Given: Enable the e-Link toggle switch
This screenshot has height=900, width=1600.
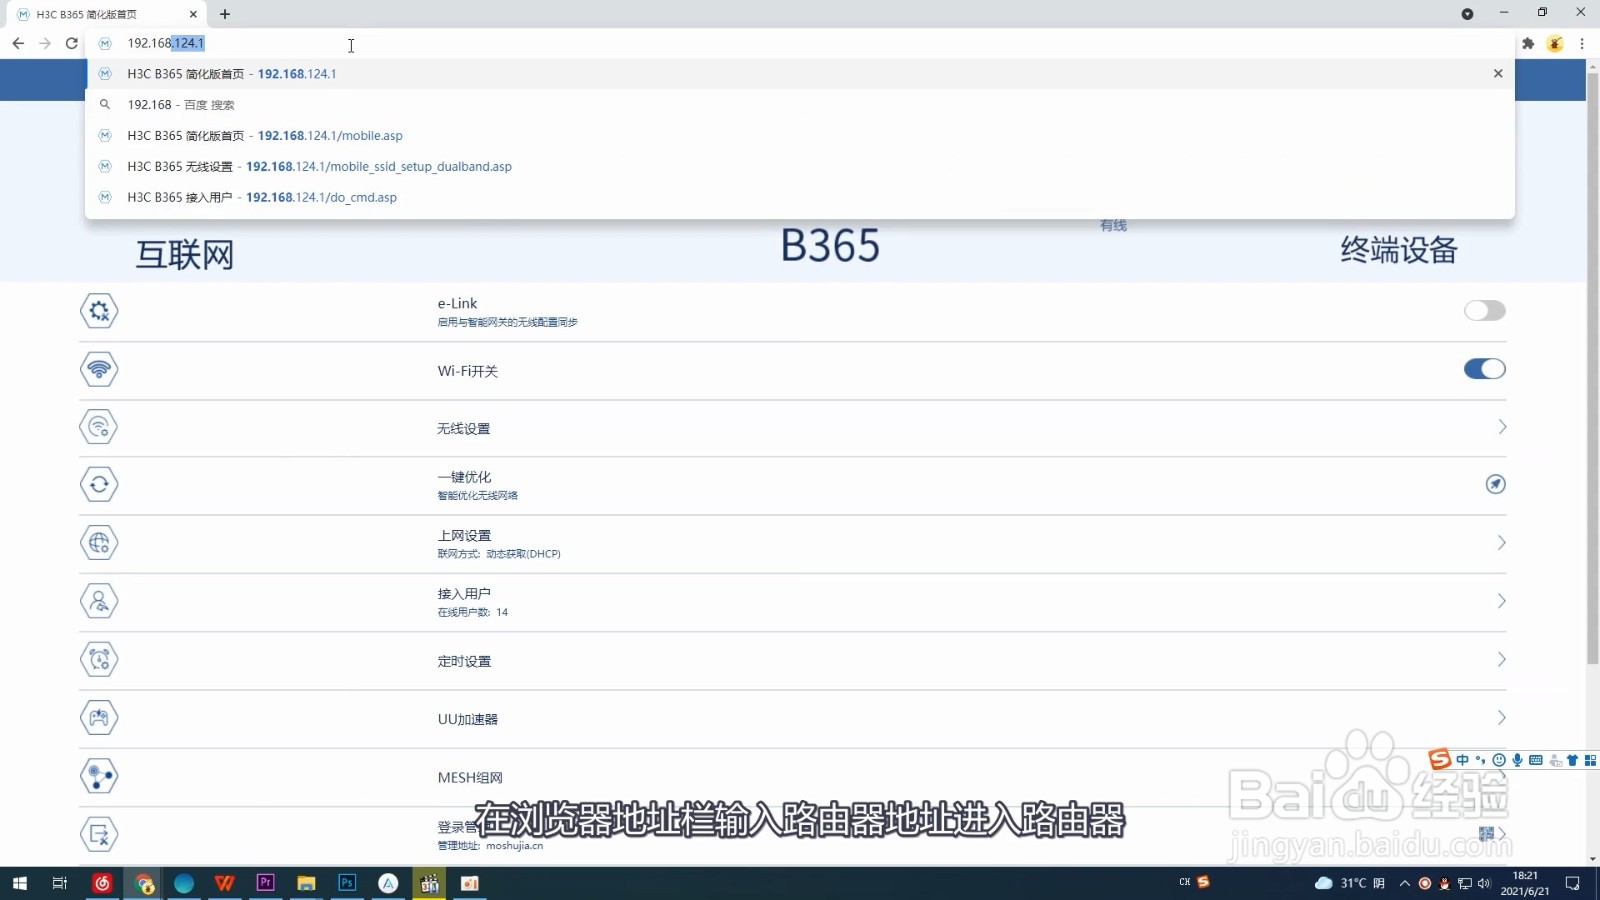Looking at the screenshot, I should (1484, 311).
